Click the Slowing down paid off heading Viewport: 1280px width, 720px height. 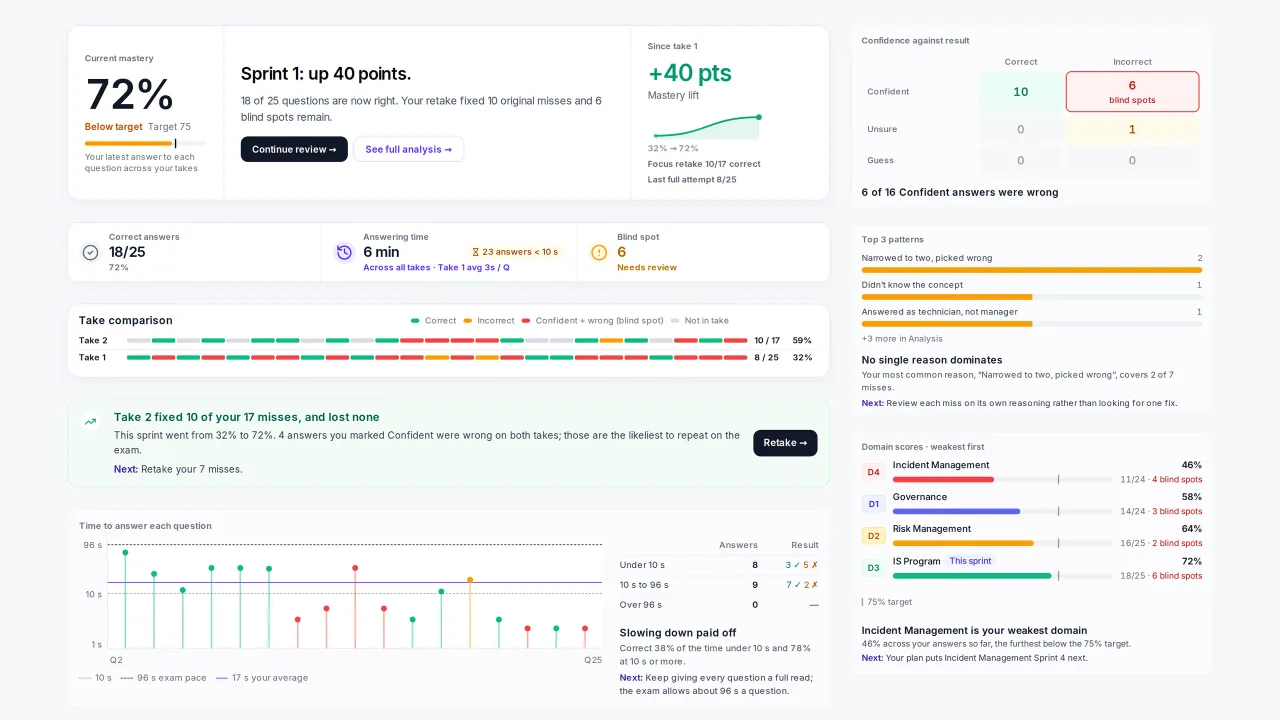pyautogui.click(x=678, y=633)
